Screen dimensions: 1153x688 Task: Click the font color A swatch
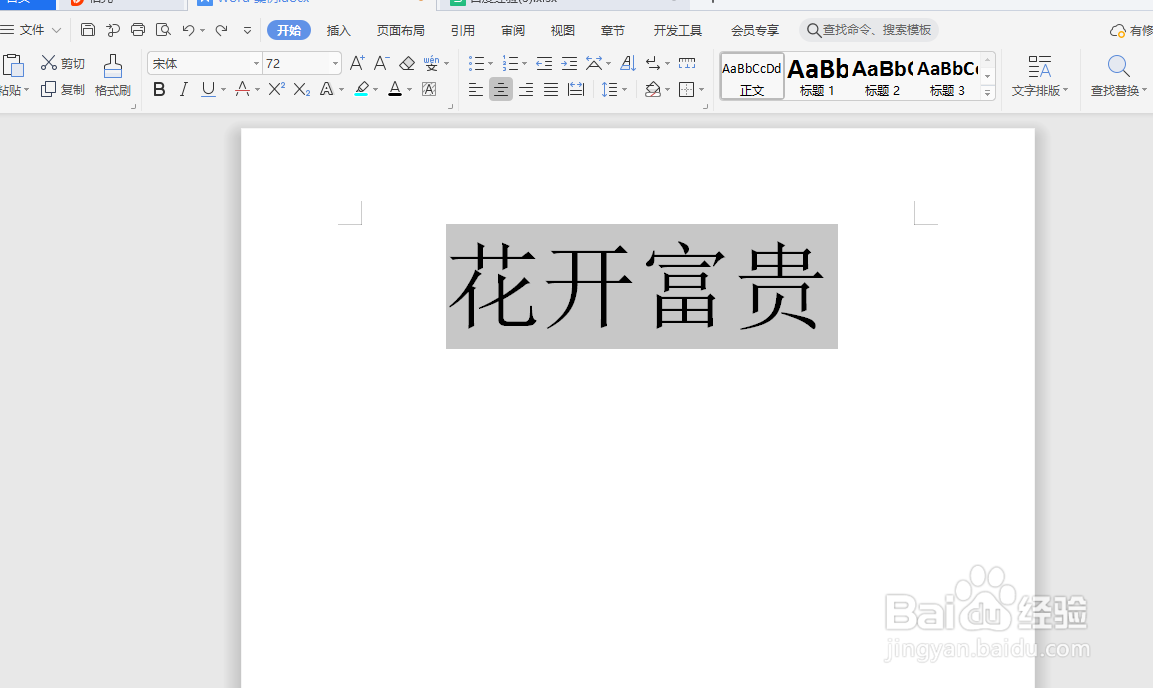pyautogui.click(x=395, y=90)
